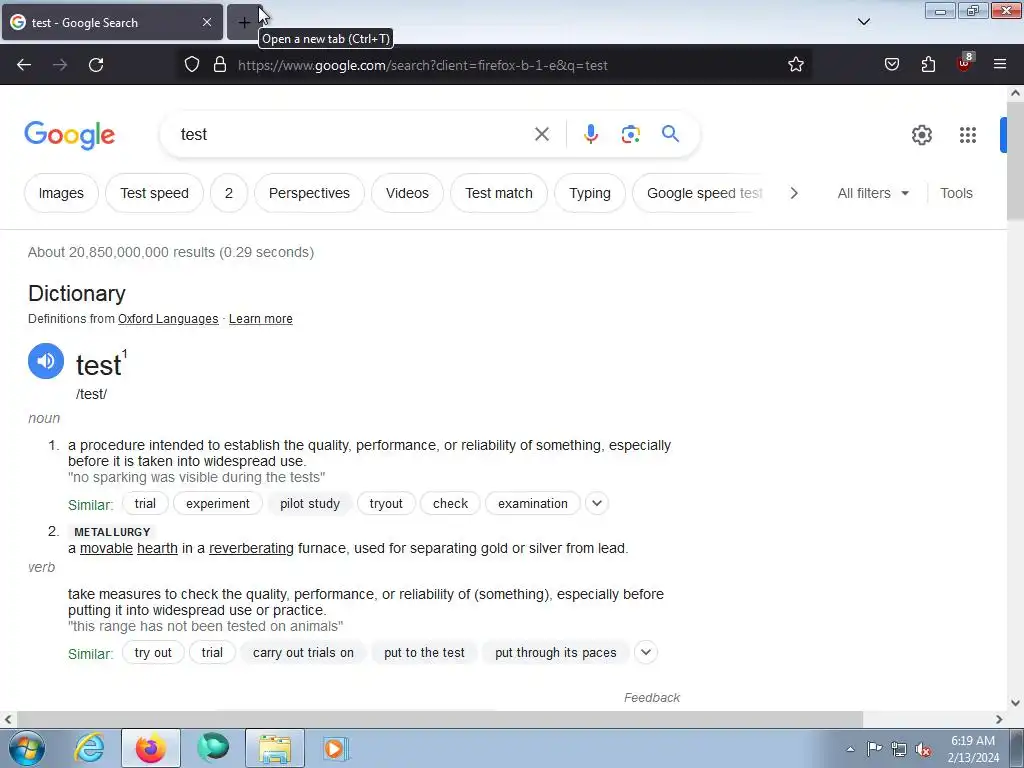Image resolution: width=1024 pixels, height=768 pixels.
Task: Open search Tools
Action: [956, 193]
